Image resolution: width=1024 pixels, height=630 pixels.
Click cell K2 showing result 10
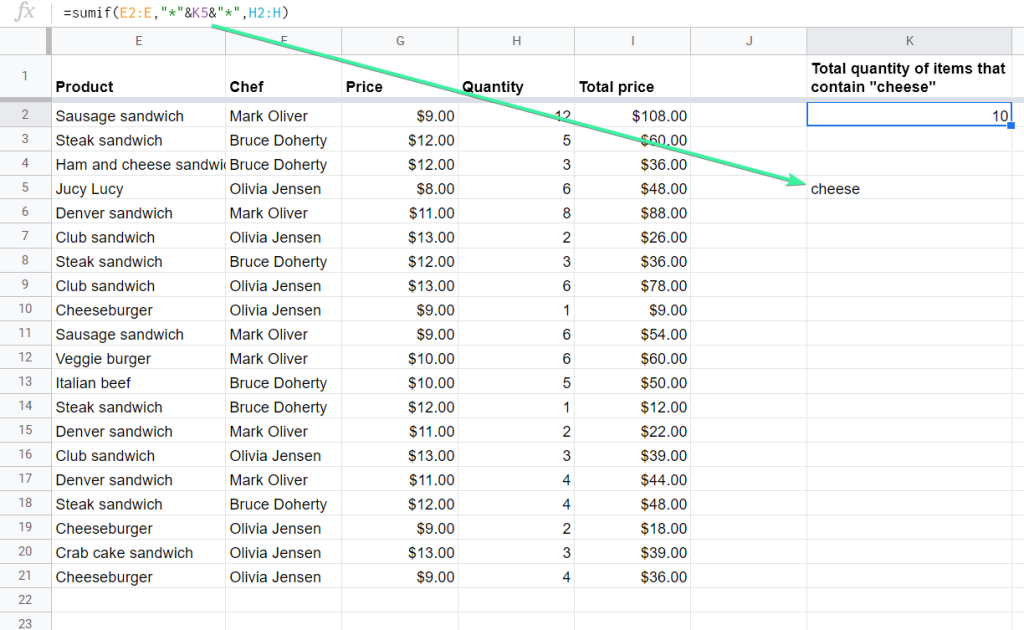pyautogui.click(x=909, y=115)
